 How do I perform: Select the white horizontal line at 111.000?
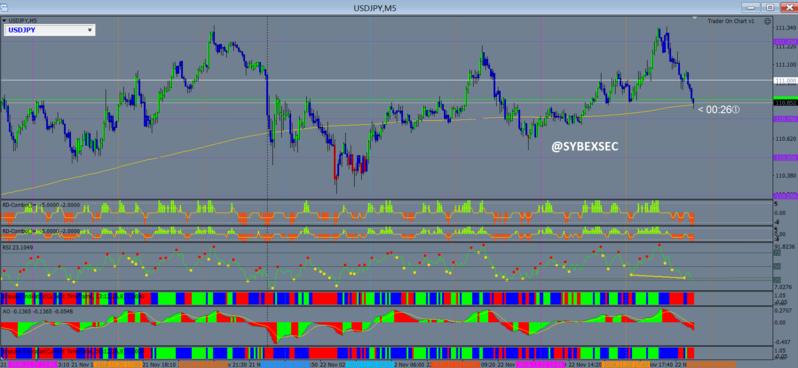(386, 80)
